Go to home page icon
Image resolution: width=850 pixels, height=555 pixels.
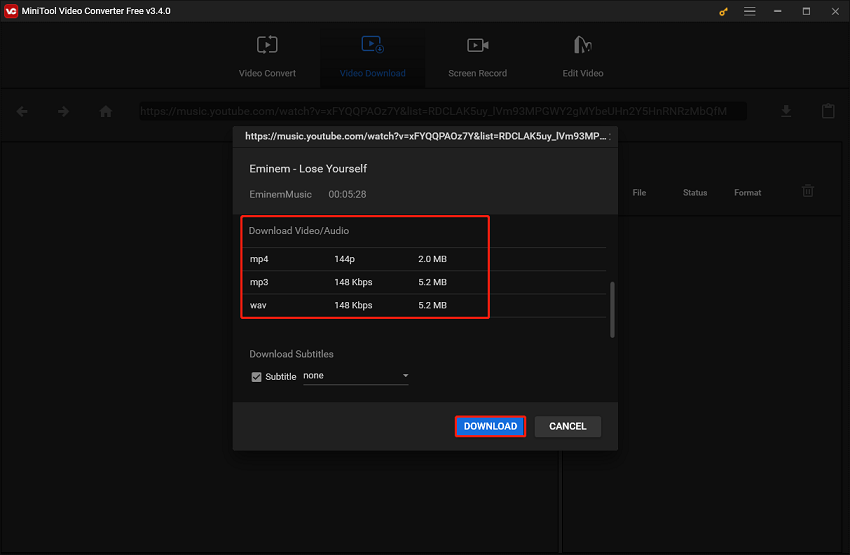click(106, 111)
